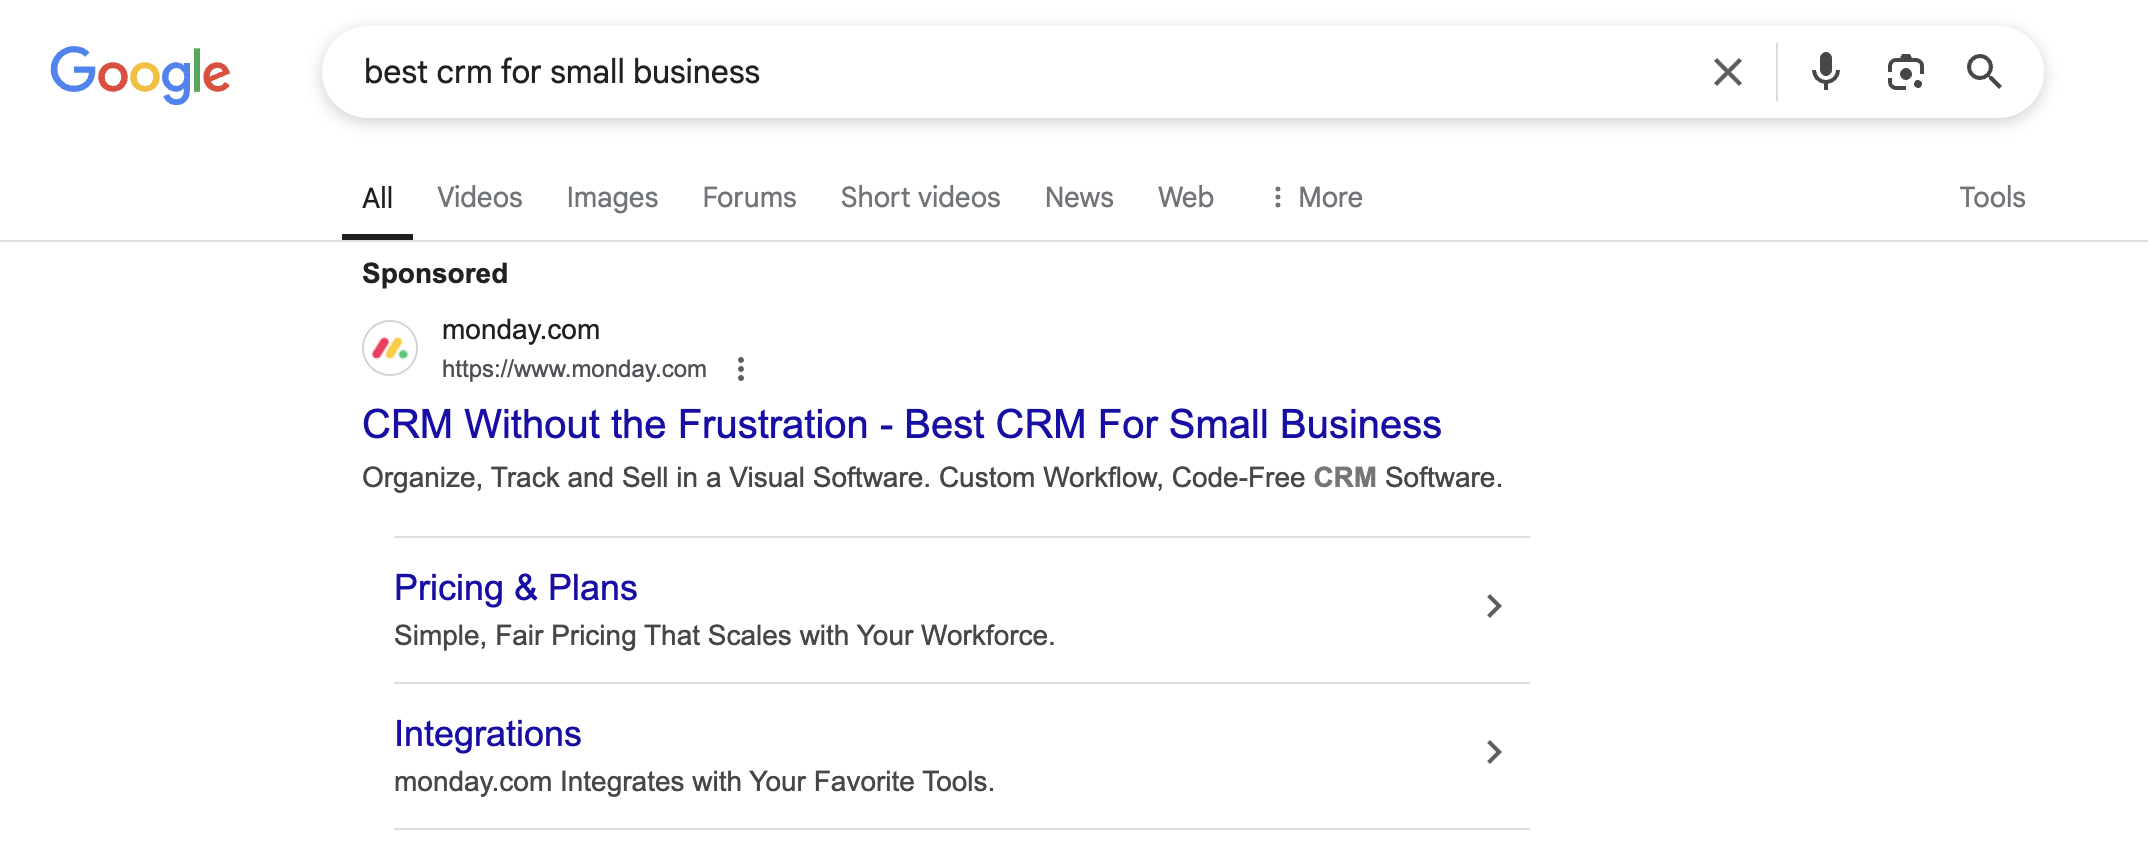Viewport: 2148px width, 864px height.
Task: Open the three-dot menu next to monday.com URL
Action: (x=741, y=369)
